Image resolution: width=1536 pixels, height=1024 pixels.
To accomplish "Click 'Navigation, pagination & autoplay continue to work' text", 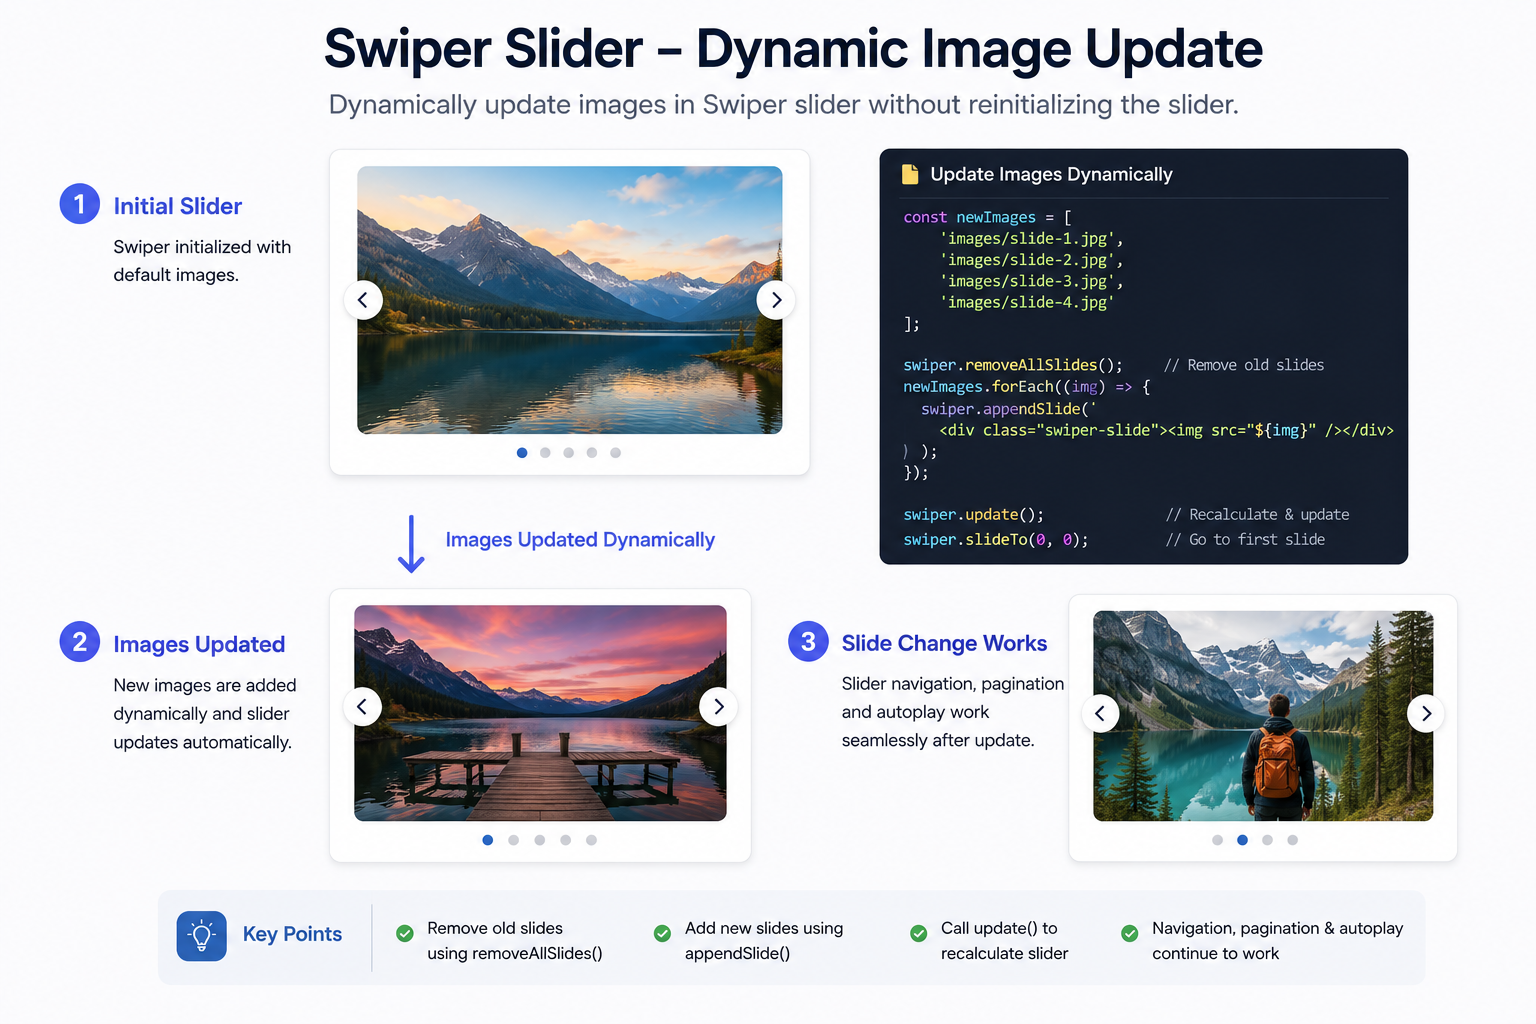I will [1277, 941].
